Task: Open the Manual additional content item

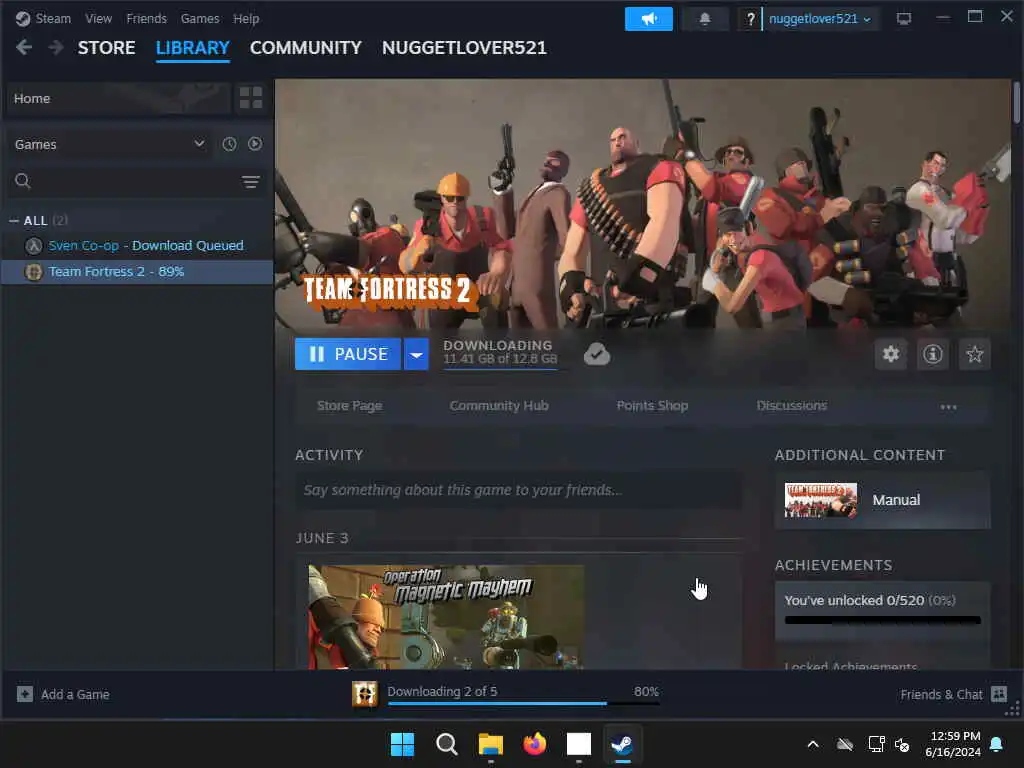Action: coord(882,500)
